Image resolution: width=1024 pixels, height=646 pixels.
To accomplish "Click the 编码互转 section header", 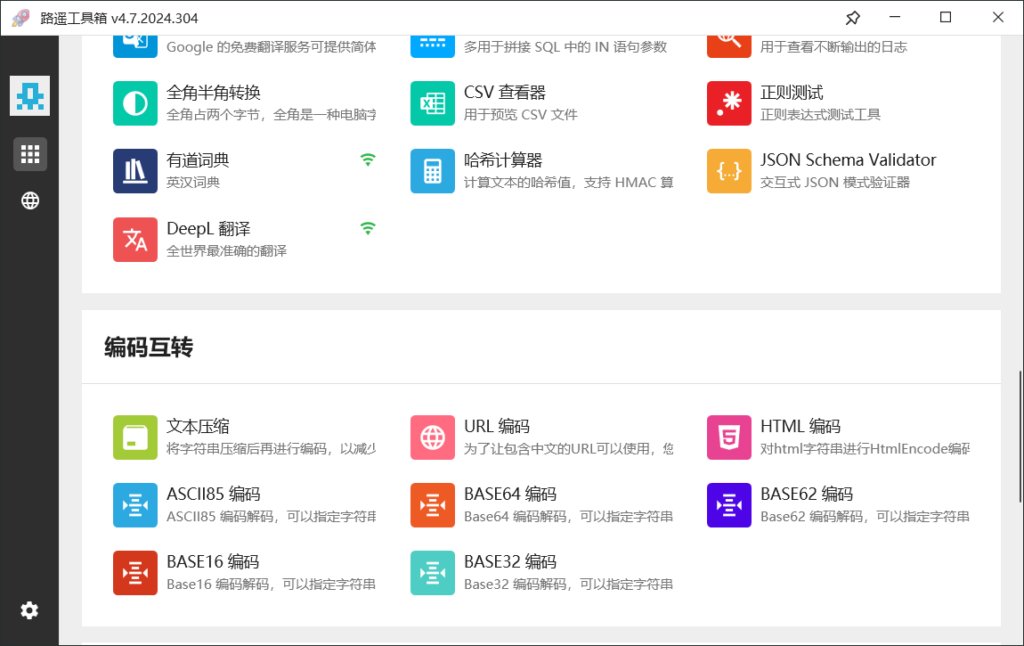I will coord(149,347).
